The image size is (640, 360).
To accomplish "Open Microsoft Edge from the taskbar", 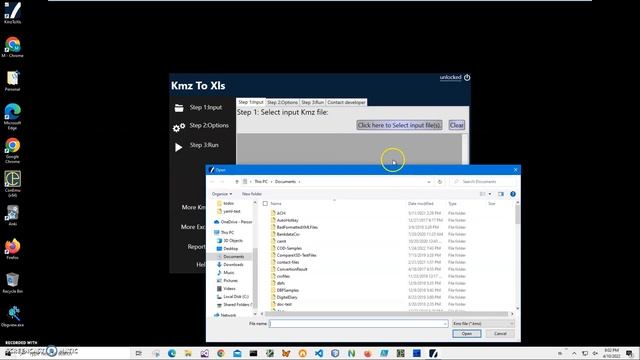I will coord(172,353).
